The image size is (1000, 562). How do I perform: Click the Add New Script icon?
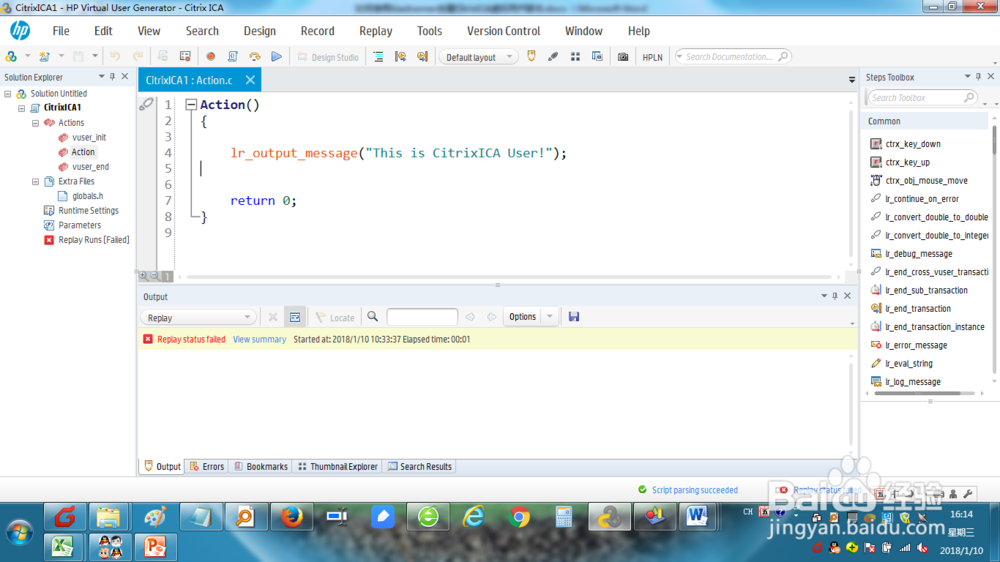click(44, 57)
